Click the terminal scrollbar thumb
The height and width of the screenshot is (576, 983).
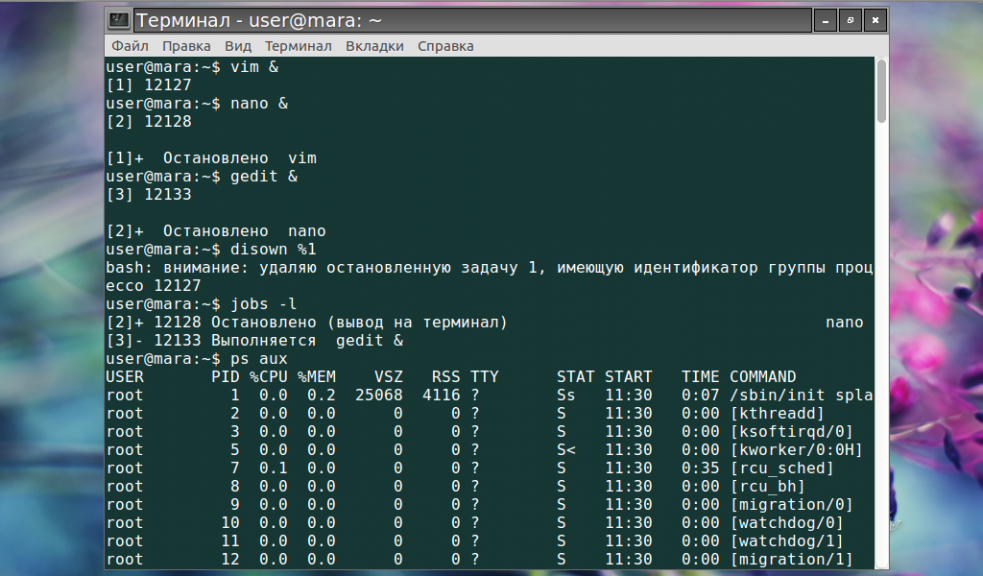pyautogui.click(x=881, y=91)
